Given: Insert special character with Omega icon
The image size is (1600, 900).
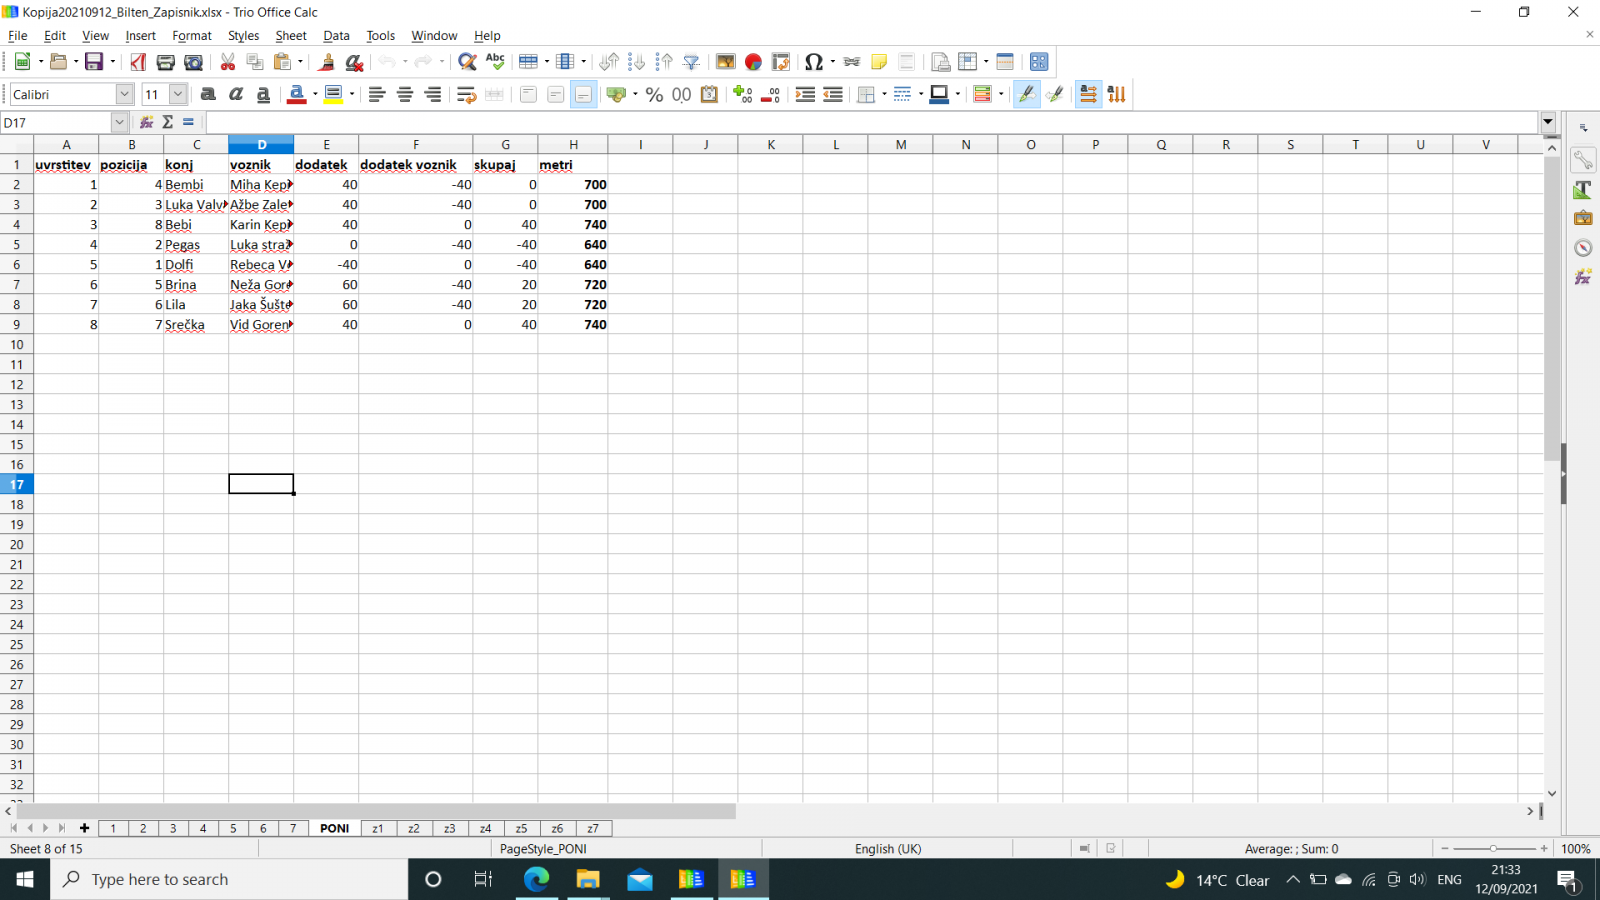Looking at the screenshot, I should [x=813, y=62].
